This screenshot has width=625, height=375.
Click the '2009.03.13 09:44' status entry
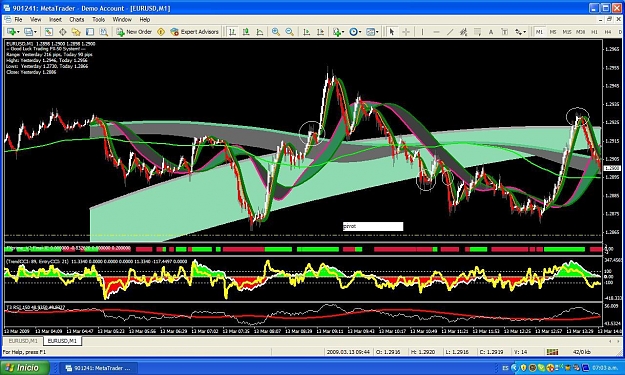click(348, 352)
